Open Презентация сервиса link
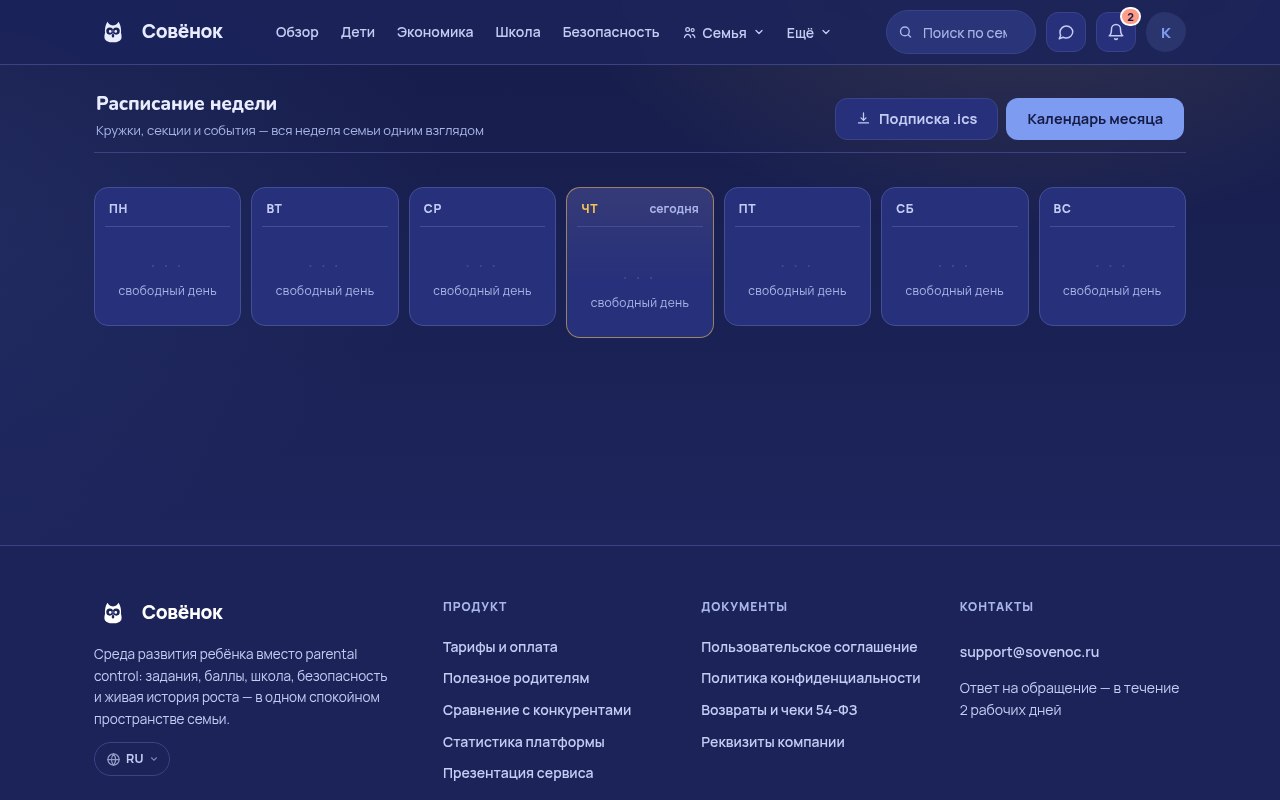This screenshot has width=1280, height=800. click(518, 773)
